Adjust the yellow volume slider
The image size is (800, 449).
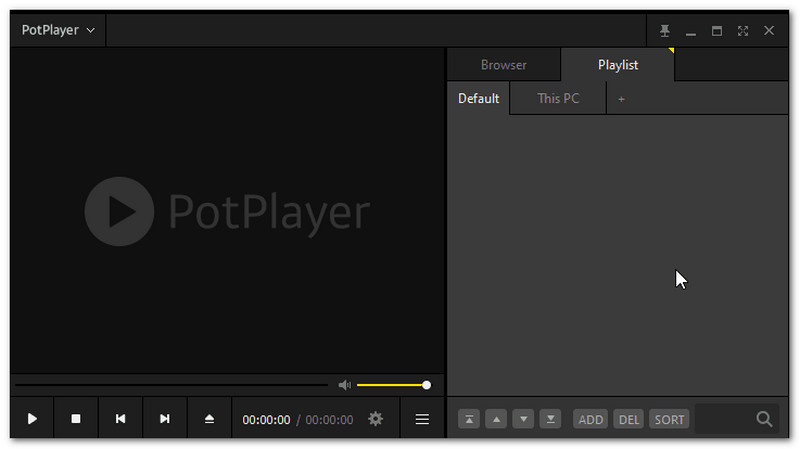(393, 385)
